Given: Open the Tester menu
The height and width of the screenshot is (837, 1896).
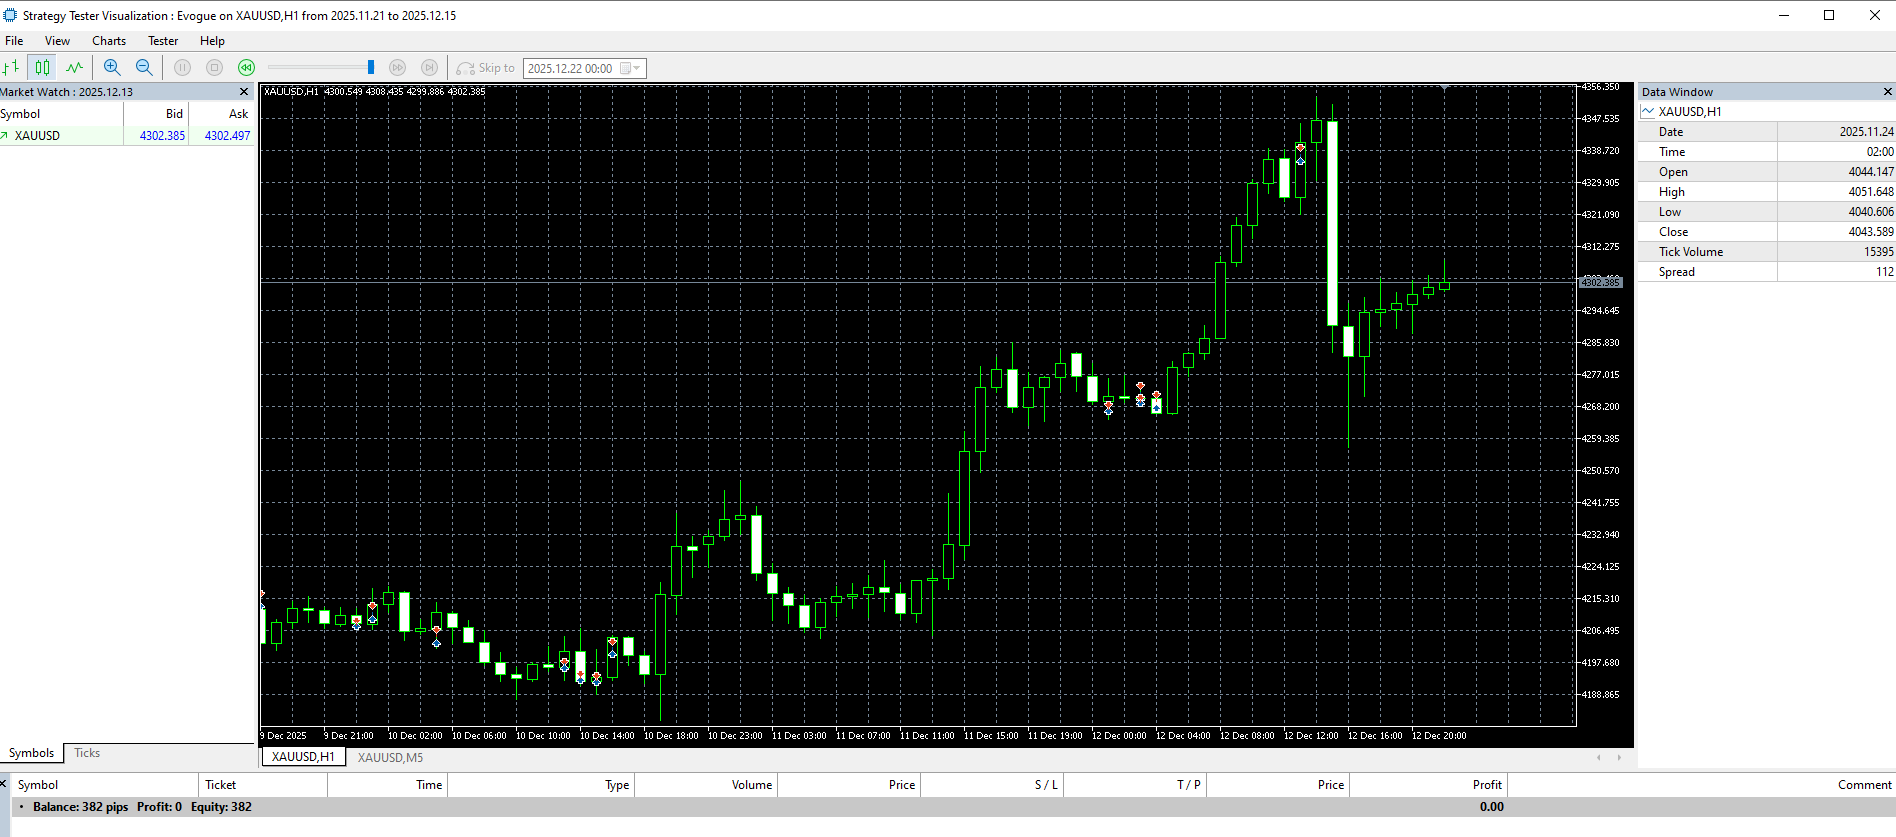Looking at the screenshot, I should click(x=163, y=41).
